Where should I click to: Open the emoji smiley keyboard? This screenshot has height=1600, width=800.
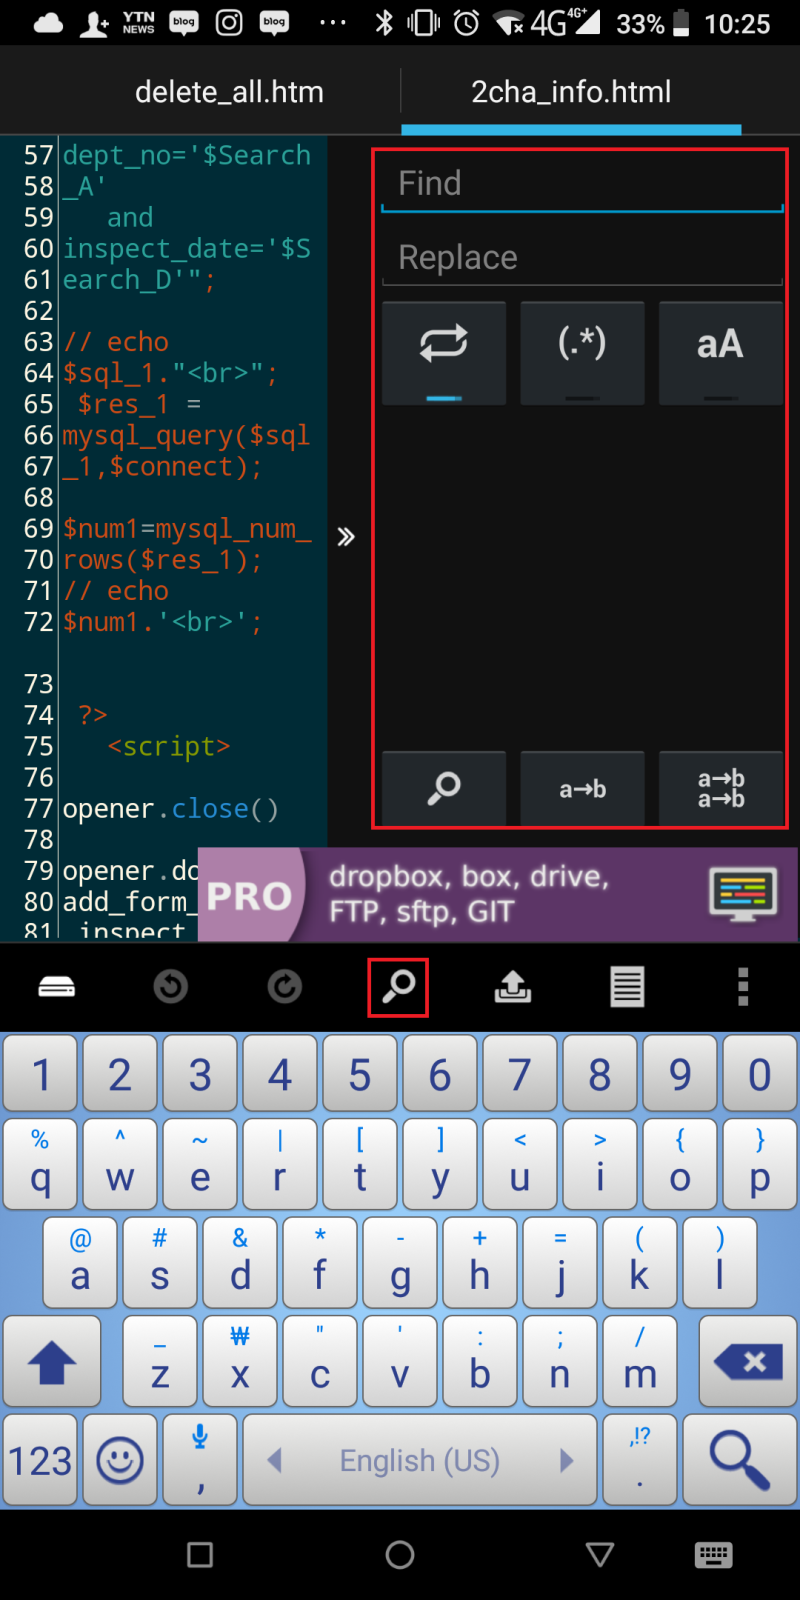pyautogui.click(x=120, y=1460)
